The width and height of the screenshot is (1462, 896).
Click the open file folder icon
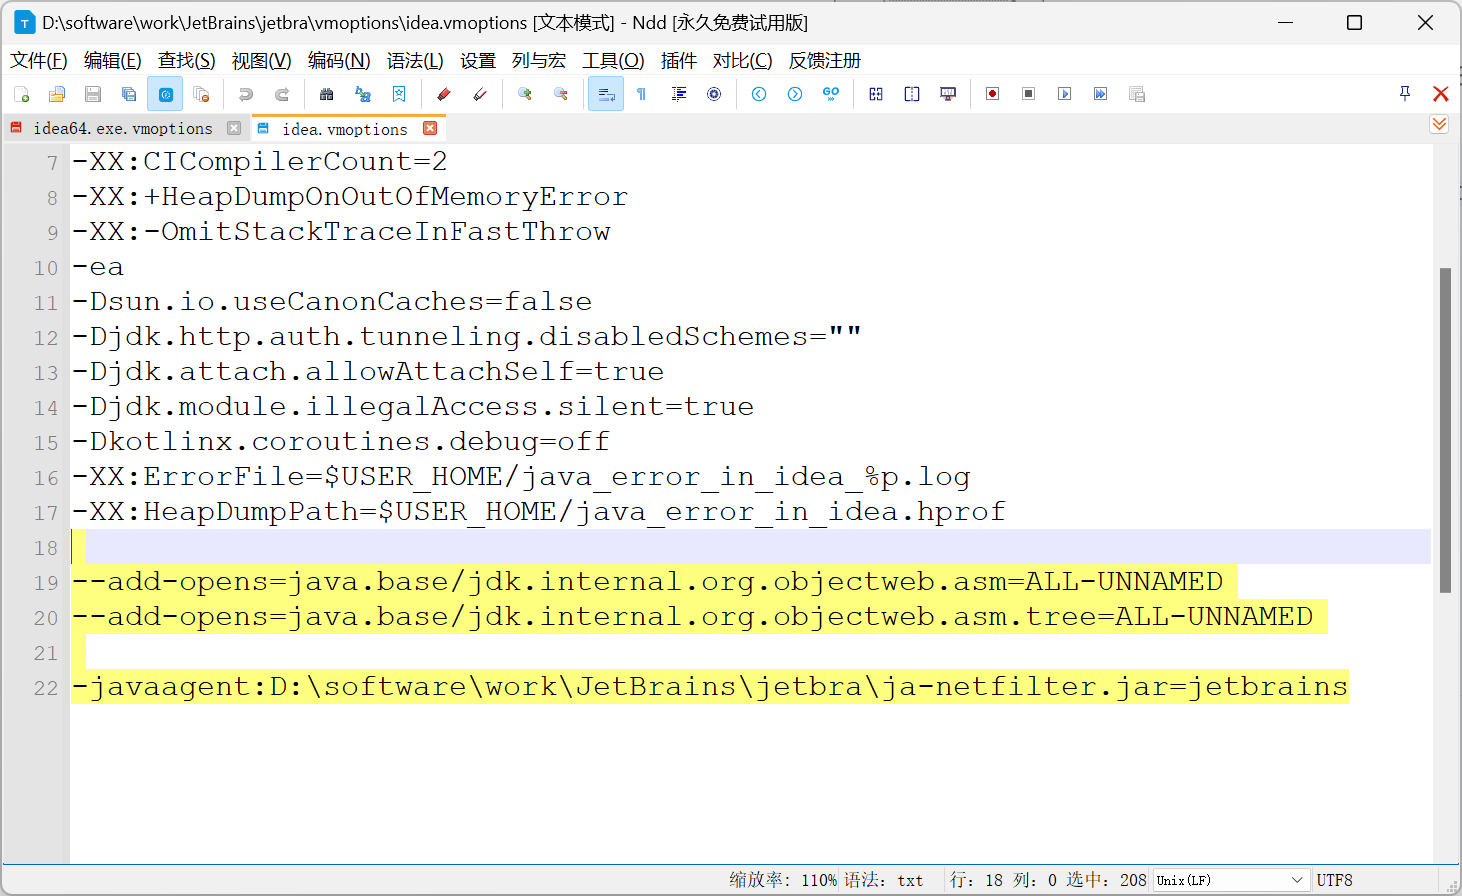point(57,94)
